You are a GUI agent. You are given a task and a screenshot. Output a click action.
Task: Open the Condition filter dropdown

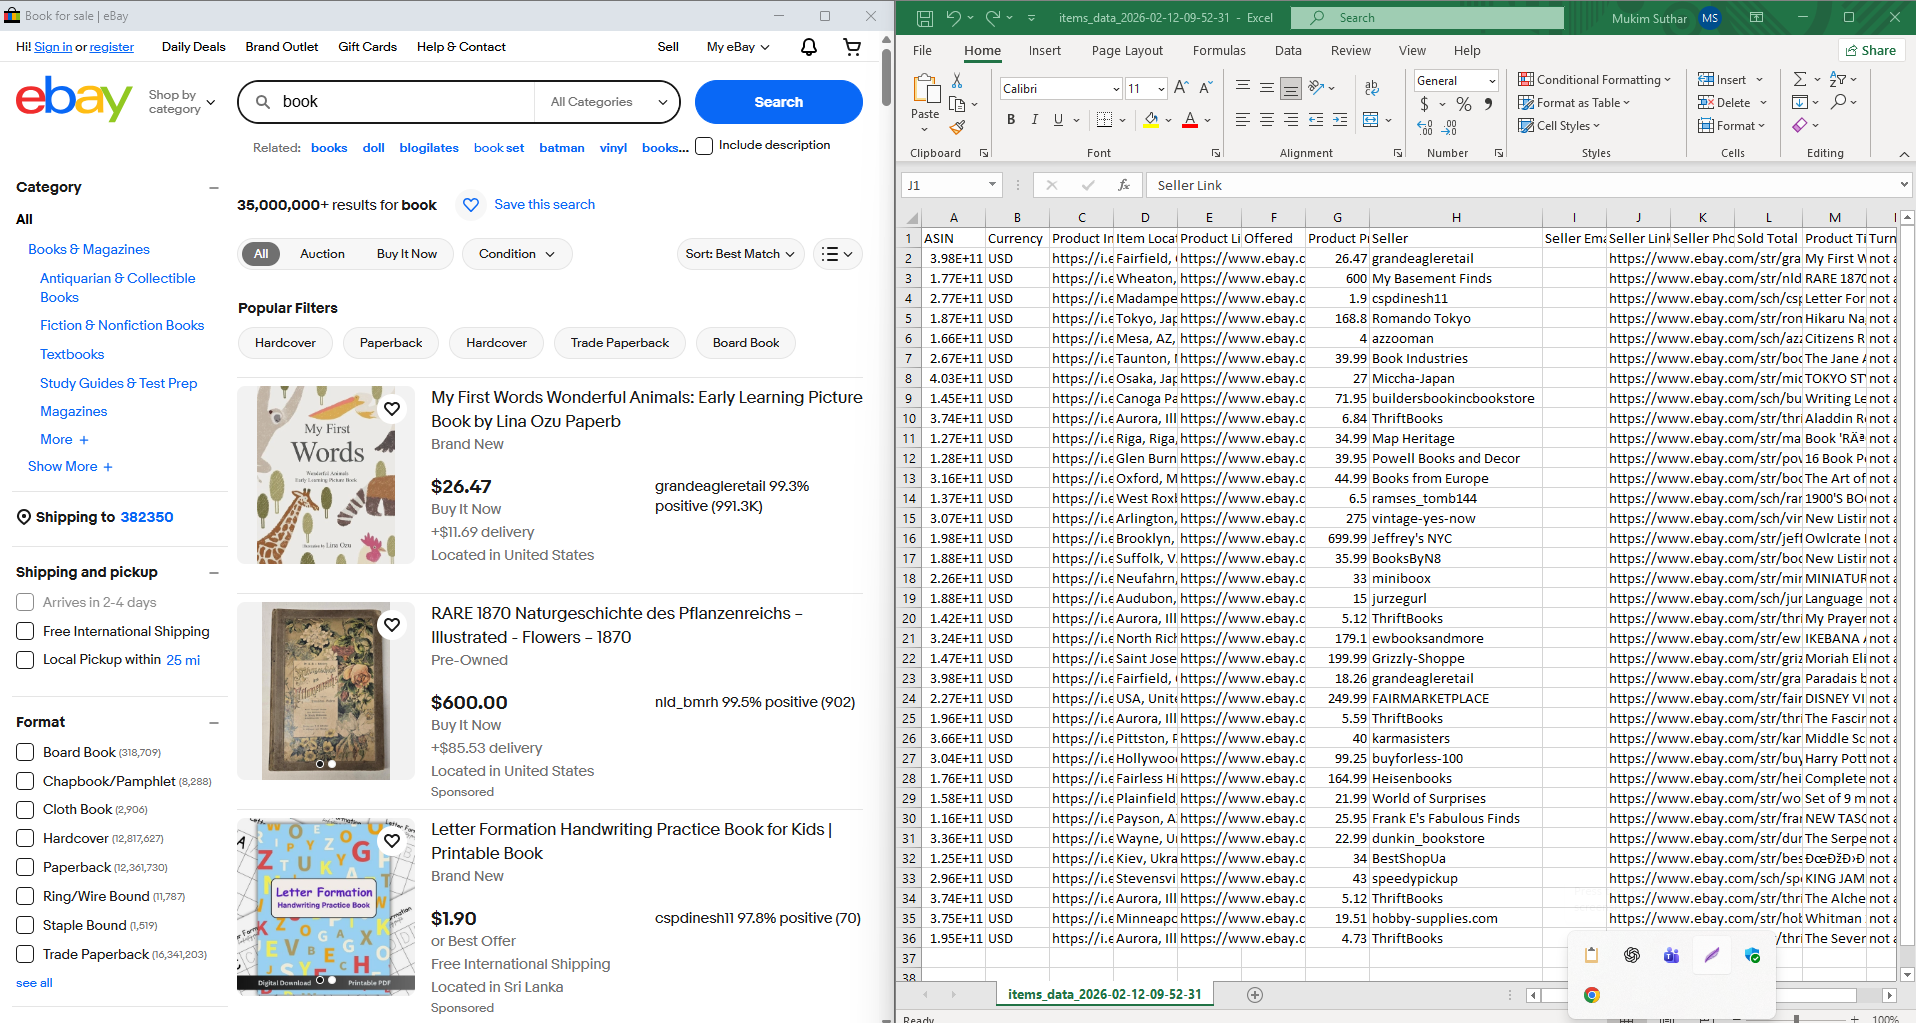click(x=516, y=254)
